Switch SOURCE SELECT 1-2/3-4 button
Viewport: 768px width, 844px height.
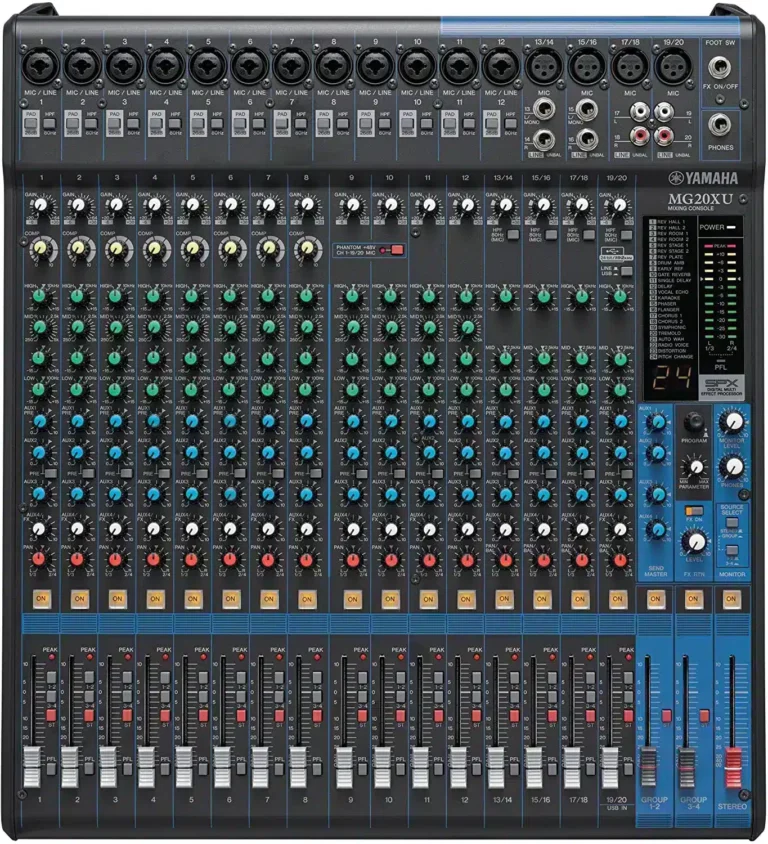[731, 551]
